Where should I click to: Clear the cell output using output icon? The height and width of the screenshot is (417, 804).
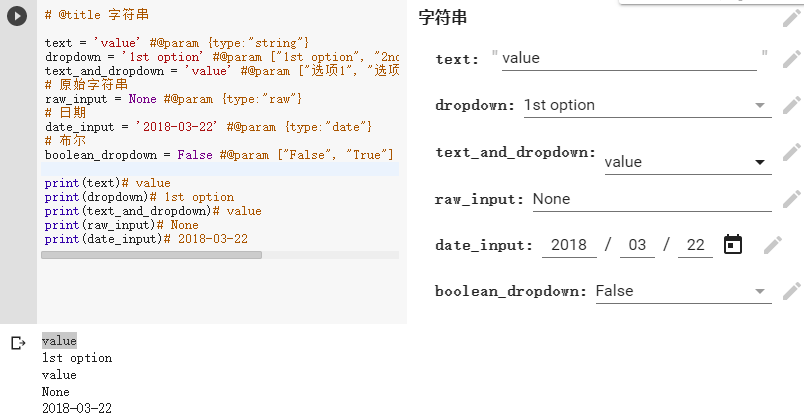point(18,343)
